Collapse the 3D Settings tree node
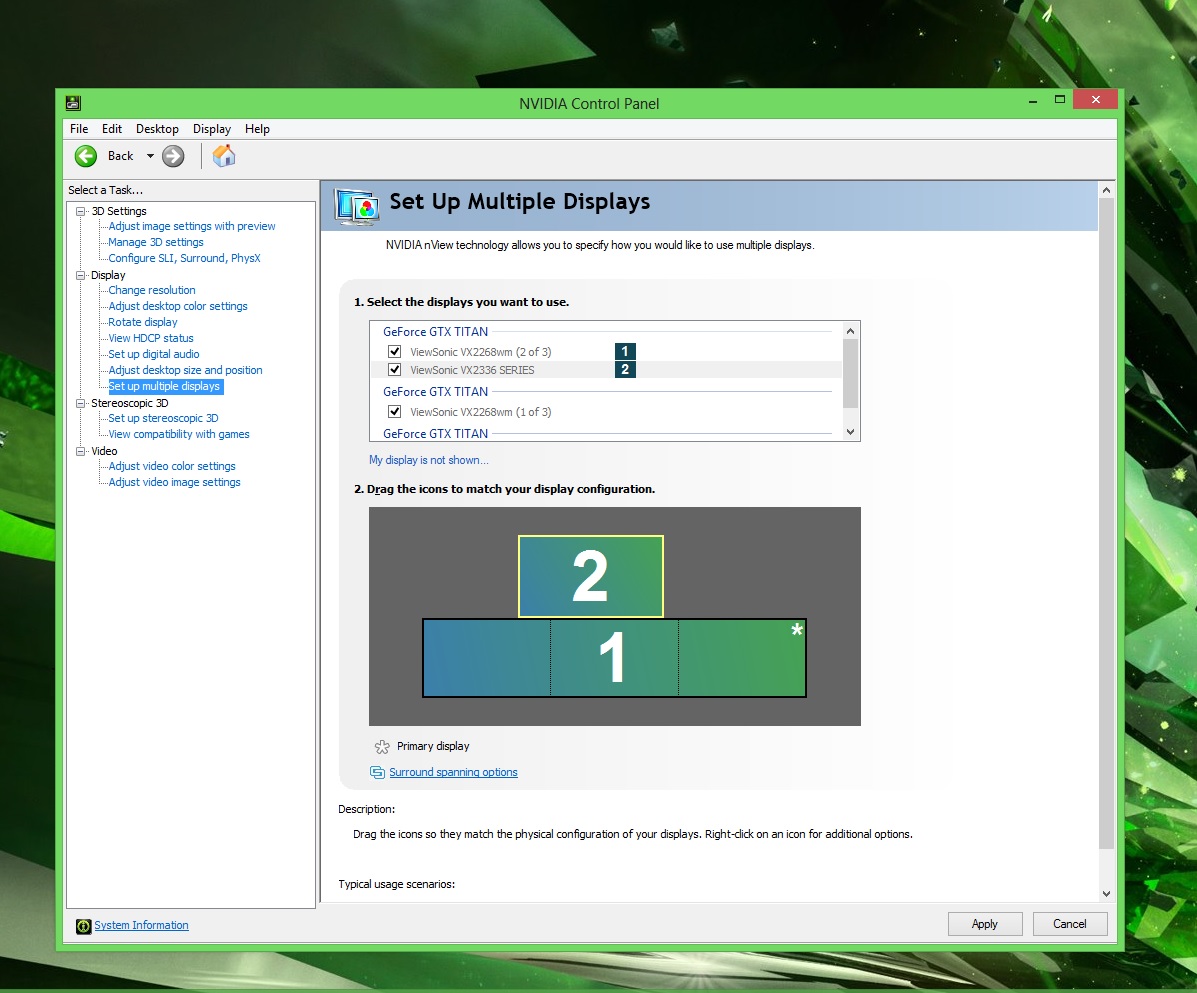The width and height of the screenshot is (1197, 993). pos(81,211)
